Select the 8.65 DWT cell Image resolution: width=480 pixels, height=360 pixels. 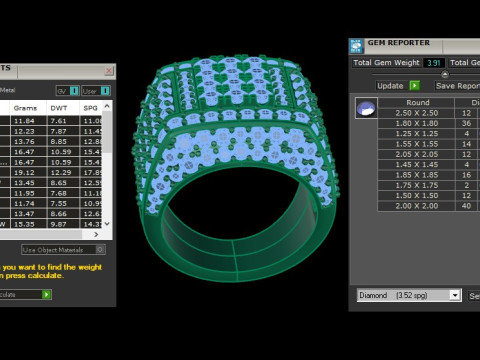pyautogui.click(x=63, y=183)
